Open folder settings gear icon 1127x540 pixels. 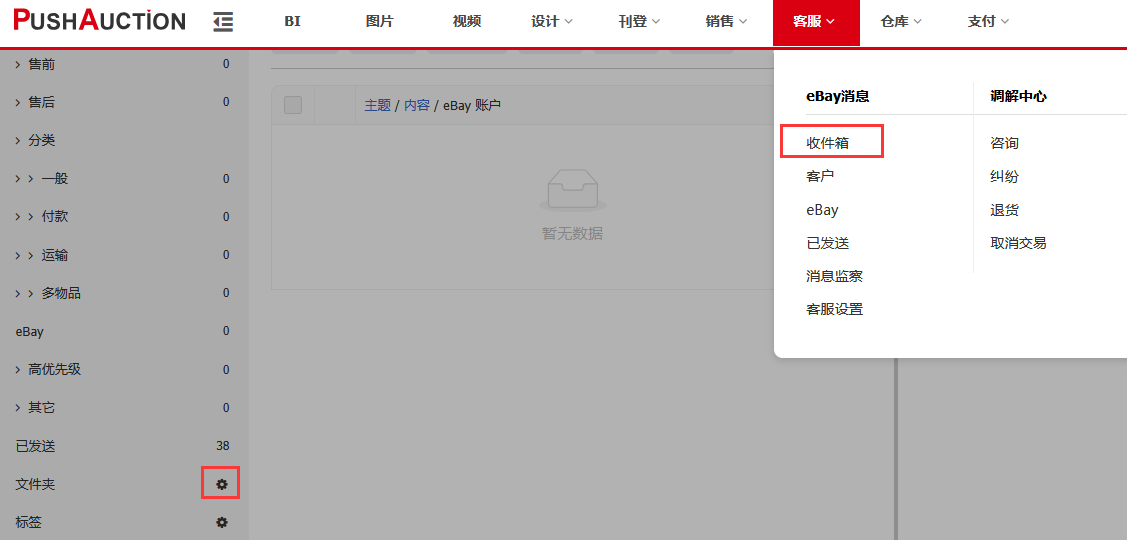[x=222, y=484]
